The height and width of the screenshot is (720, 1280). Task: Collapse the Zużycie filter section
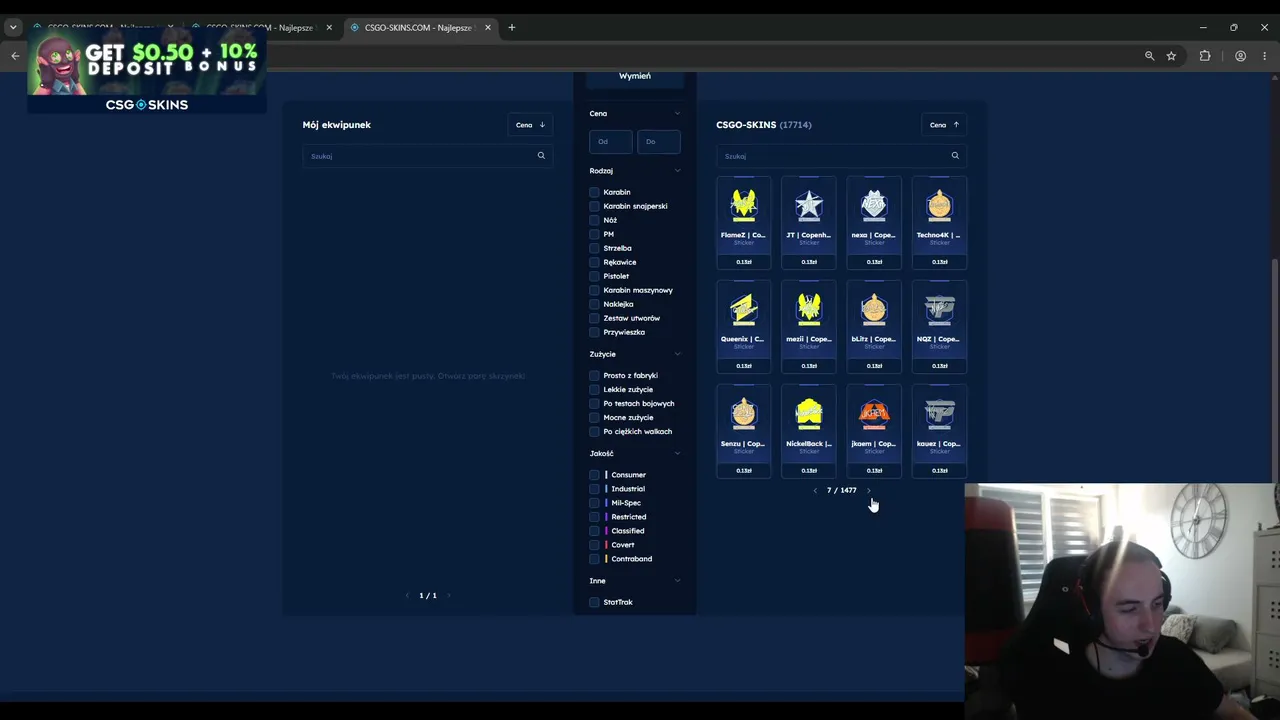pyautogui.click(x=677, y=354)
